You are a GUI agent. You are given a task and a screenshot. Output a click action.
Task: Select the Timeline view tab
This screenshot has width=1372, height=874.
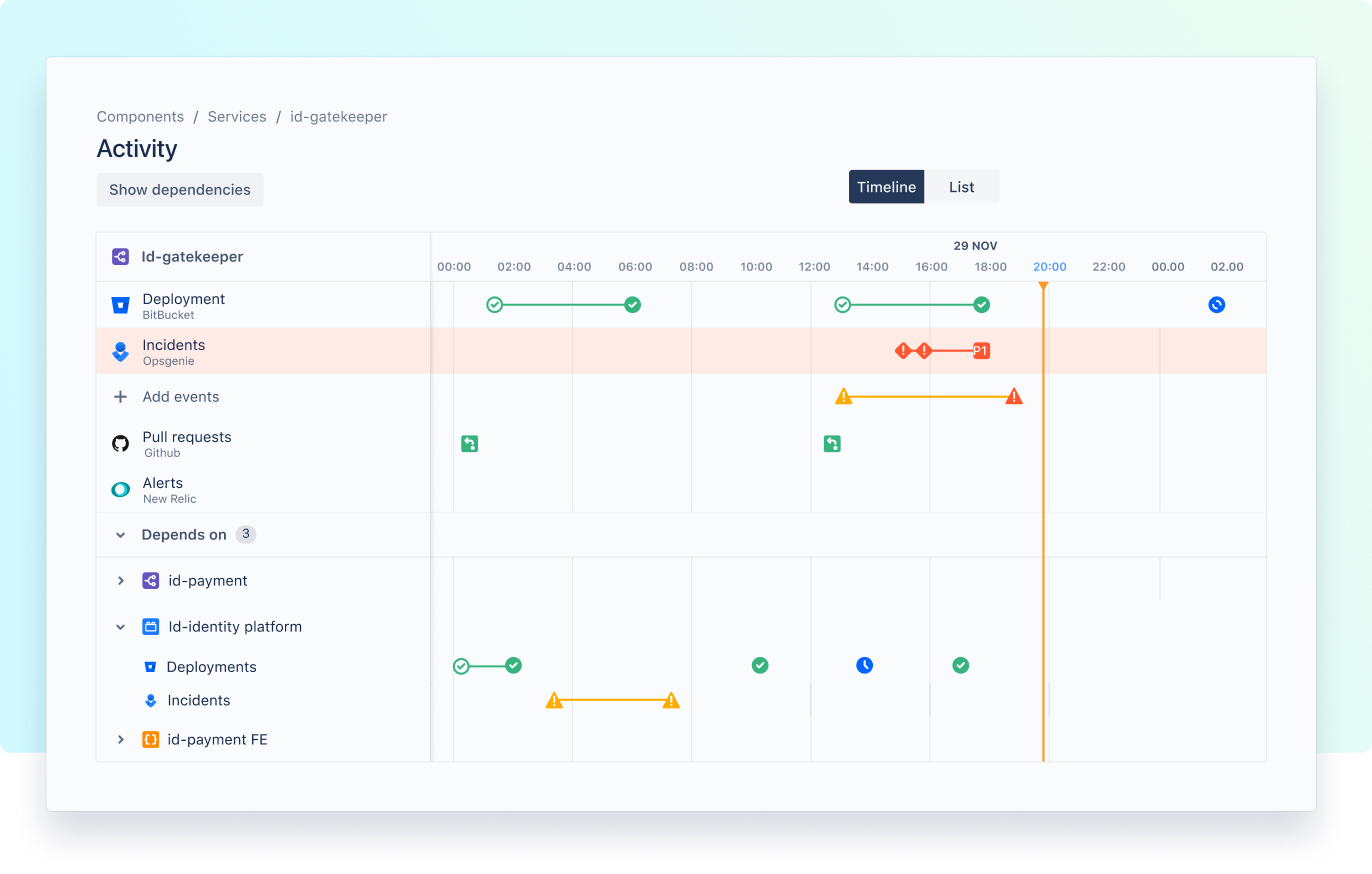click(x=886, y=186)
